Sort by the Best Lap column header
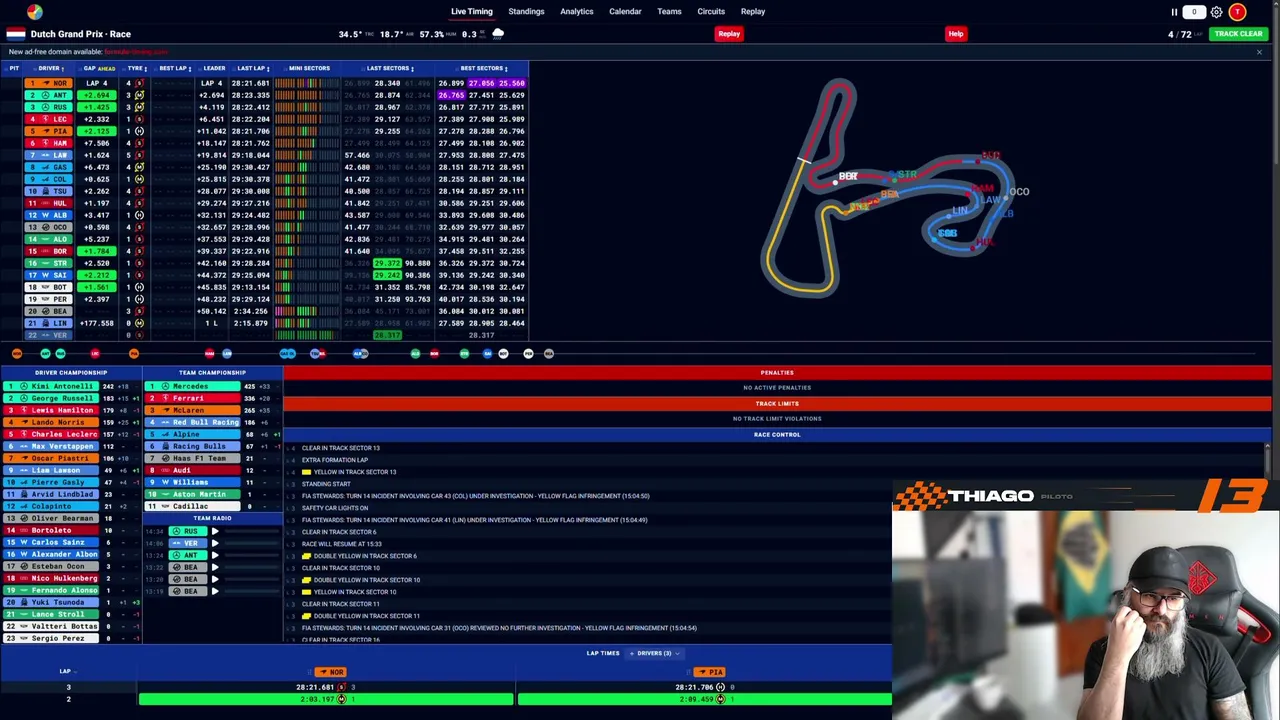 [174, 68]
